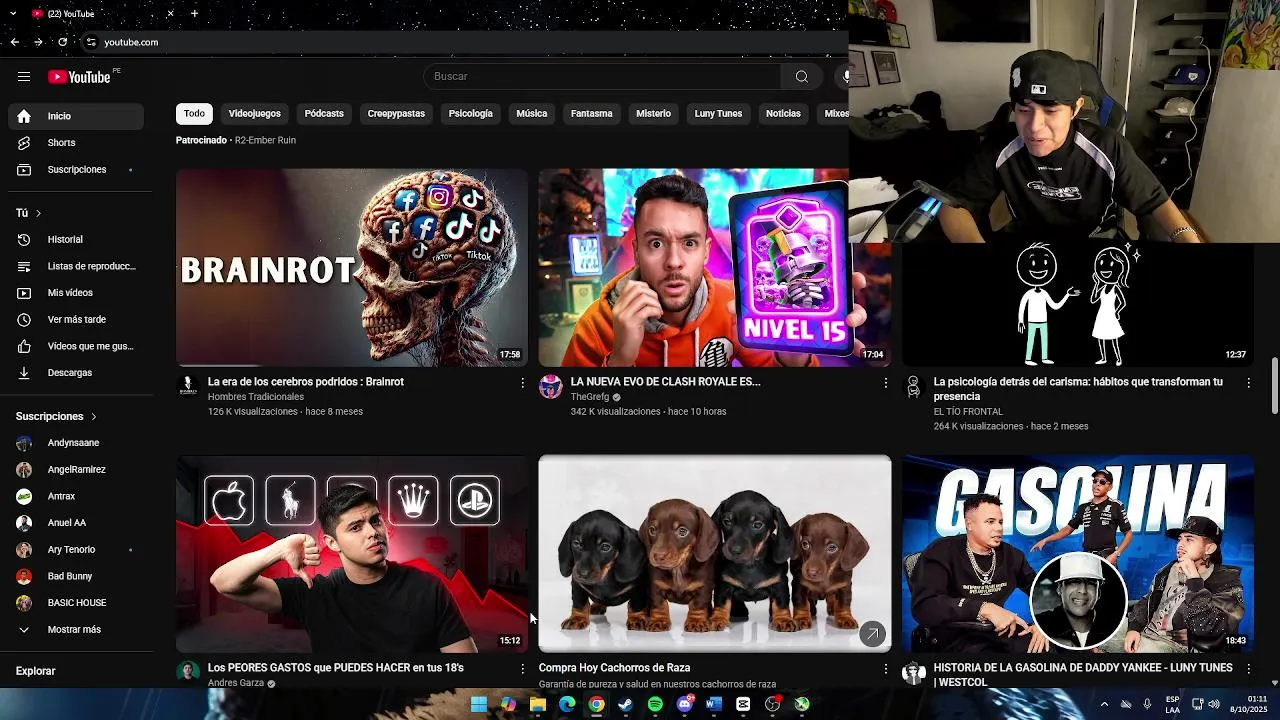Image resolution: width=1280 pixels, height=720 pixels.
Task: Open Ary Tenorio subscription channel
Action: (76, 550)
